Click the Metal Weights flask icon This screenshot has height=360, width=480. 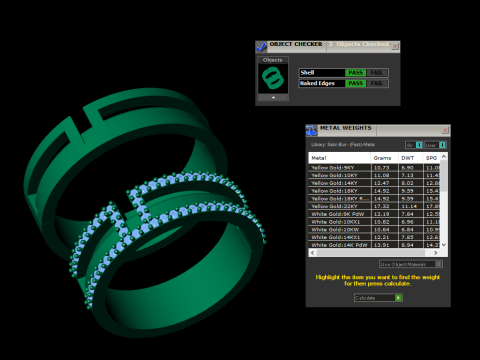311,130
